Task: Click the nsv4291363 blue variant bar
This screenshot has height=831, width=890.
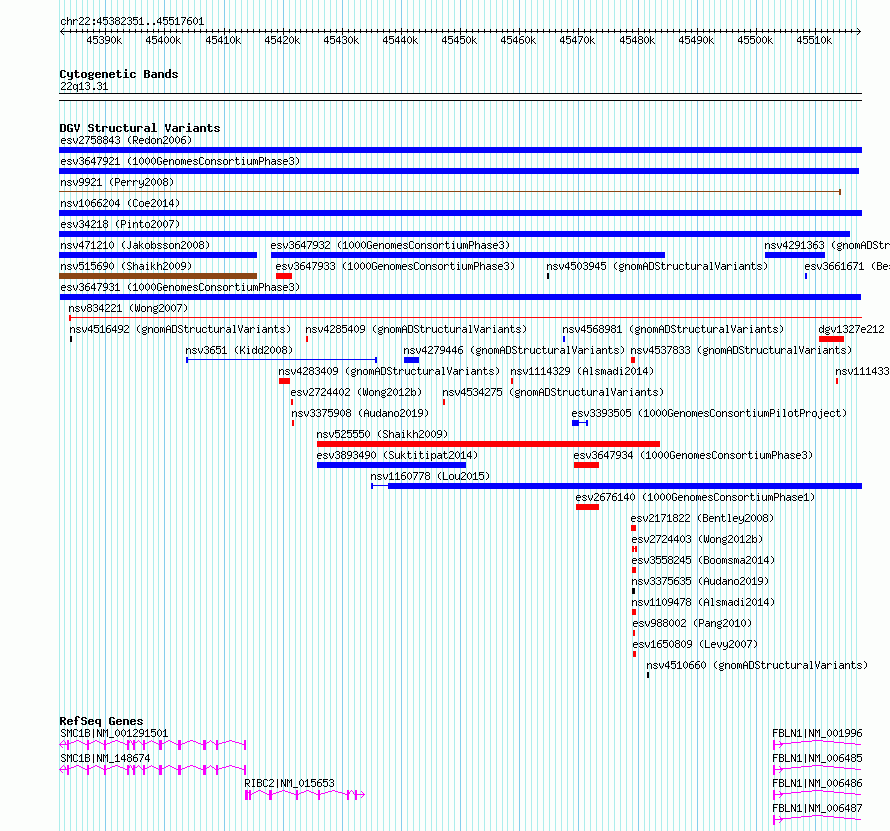Action: tap(795, 255)
